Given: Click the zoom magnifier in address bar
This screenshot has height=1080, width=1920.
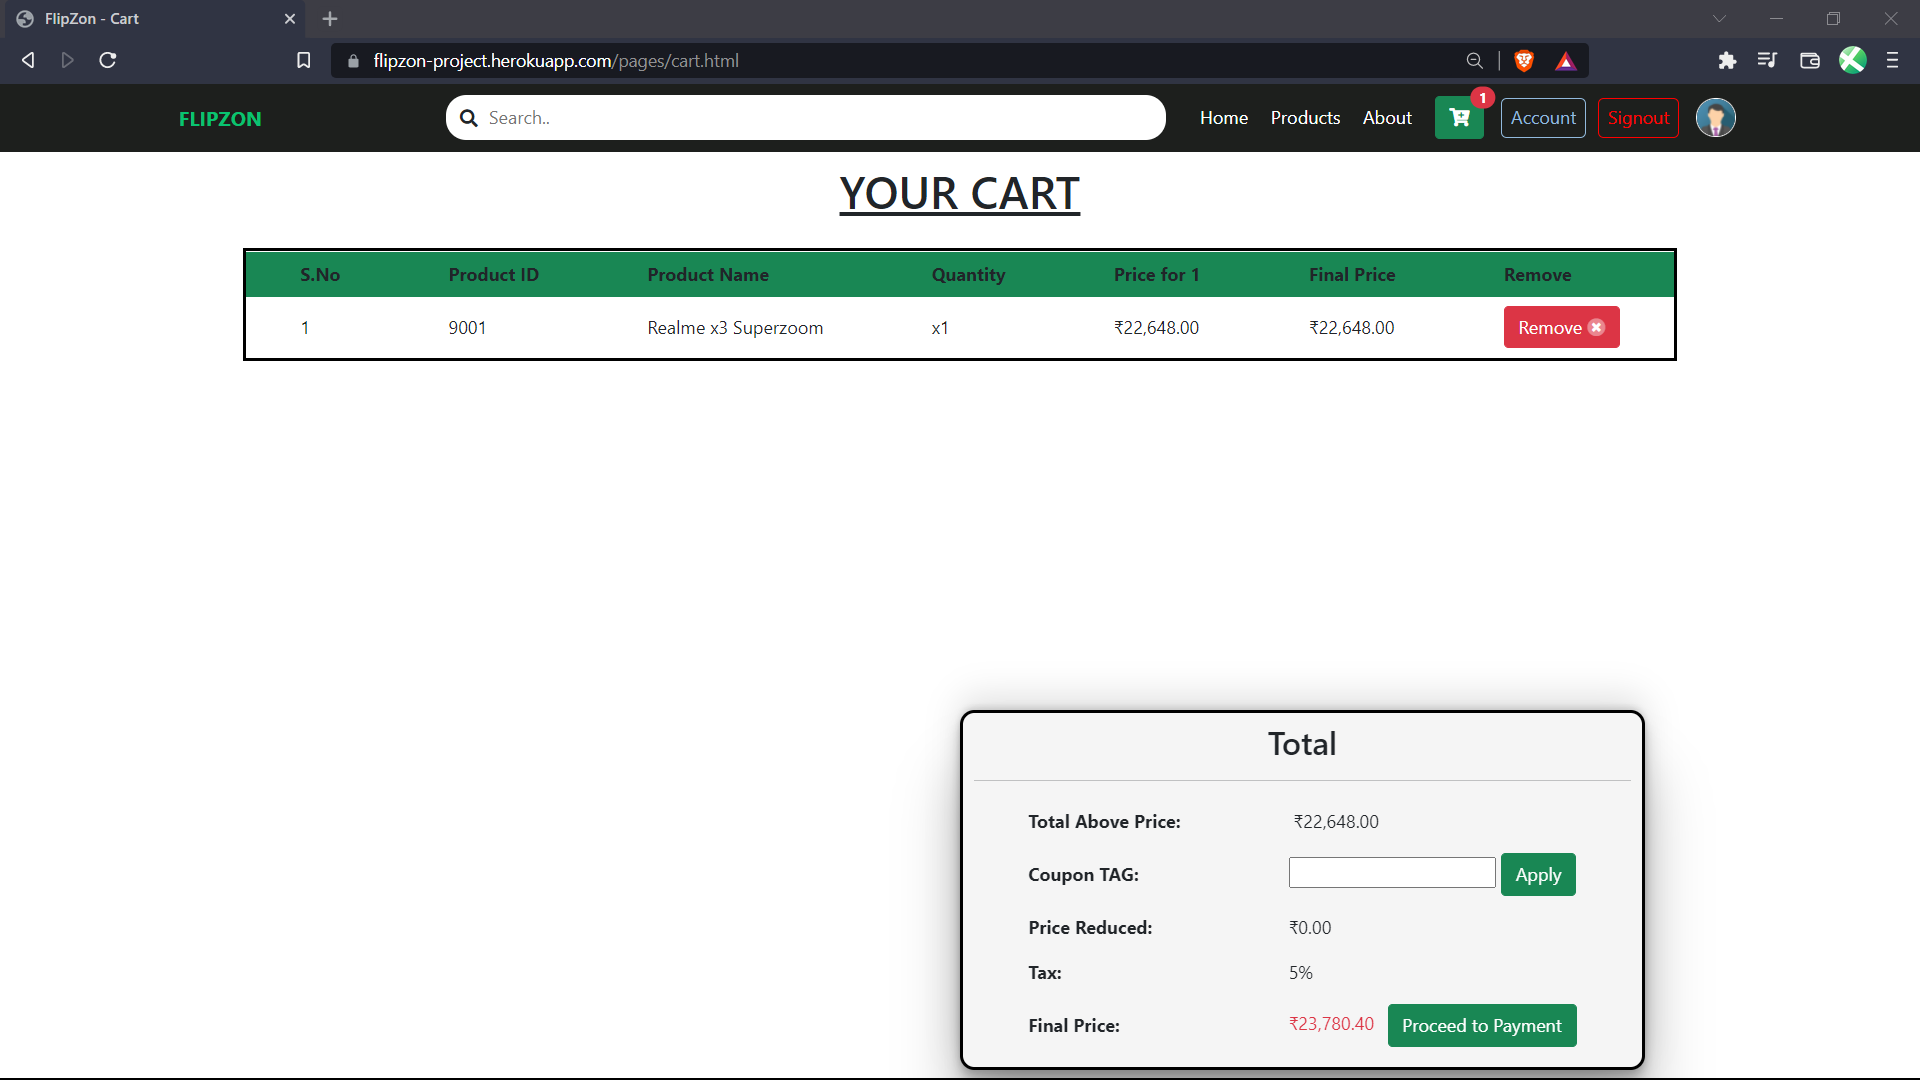Looking at the screenshot, I should pos(1475,61).
